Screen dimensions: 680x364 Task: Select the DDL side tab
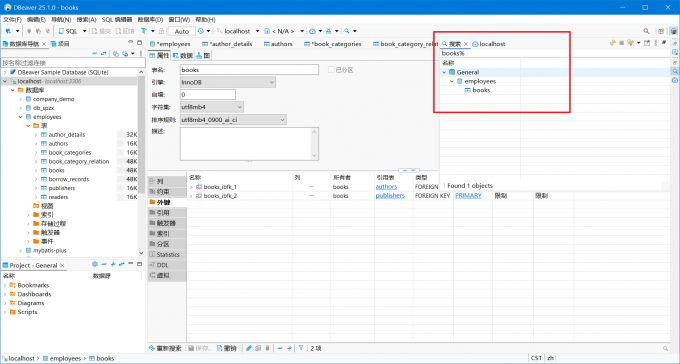pos(167,265)
